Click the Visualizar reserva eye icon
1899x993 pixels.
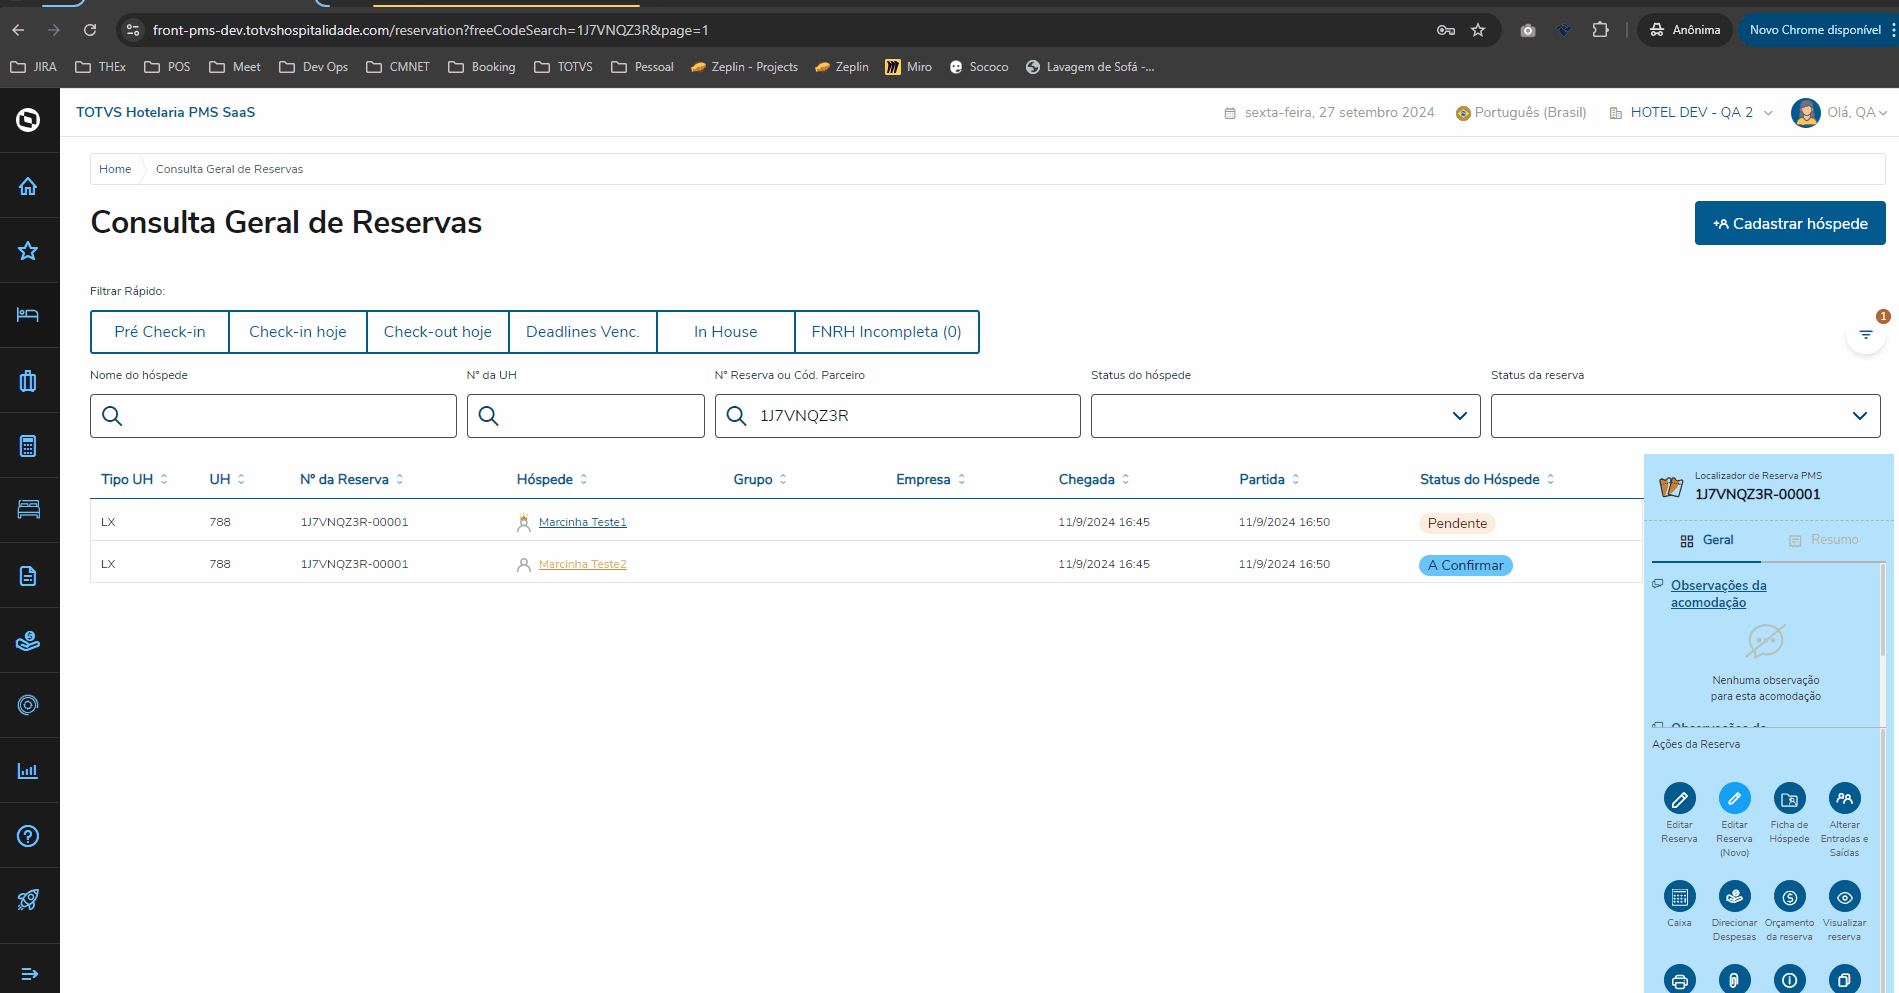pos(1845,896)
